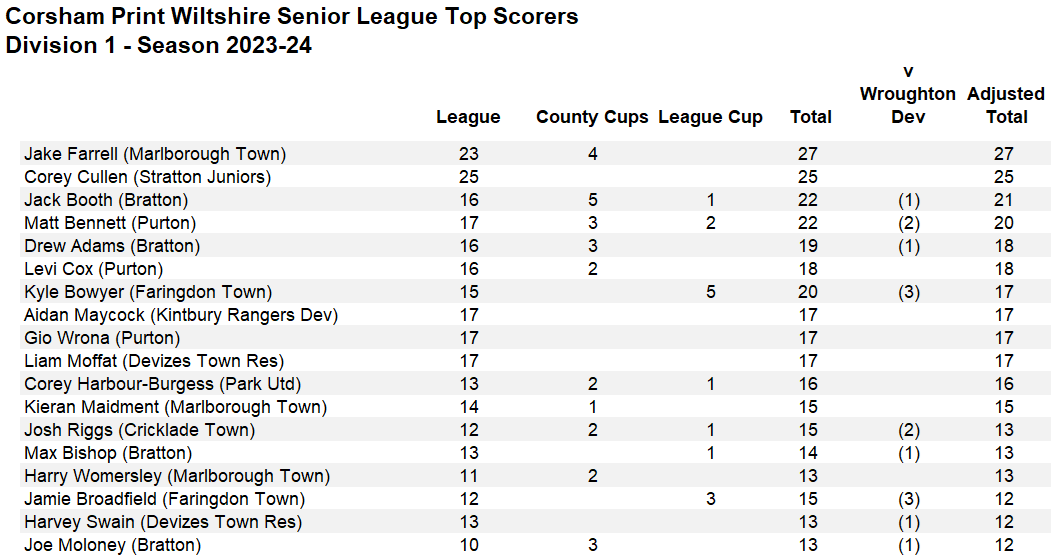The height and width of the screenshot is (556, 1051).
Task: Click Corey Cullen's Adjusted Total of 25
Action: click(x=1003, y=177)
